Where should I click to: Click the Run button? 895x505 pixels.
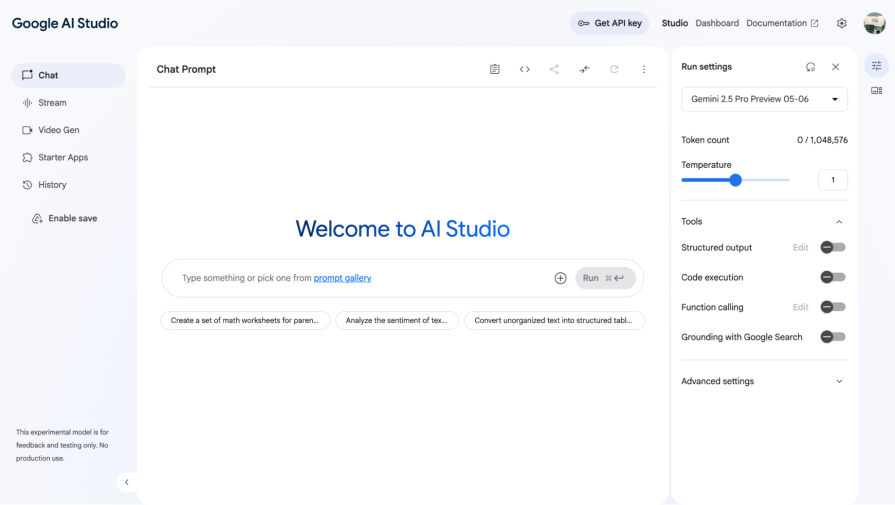pyautogui.click(x=605, y=278)
